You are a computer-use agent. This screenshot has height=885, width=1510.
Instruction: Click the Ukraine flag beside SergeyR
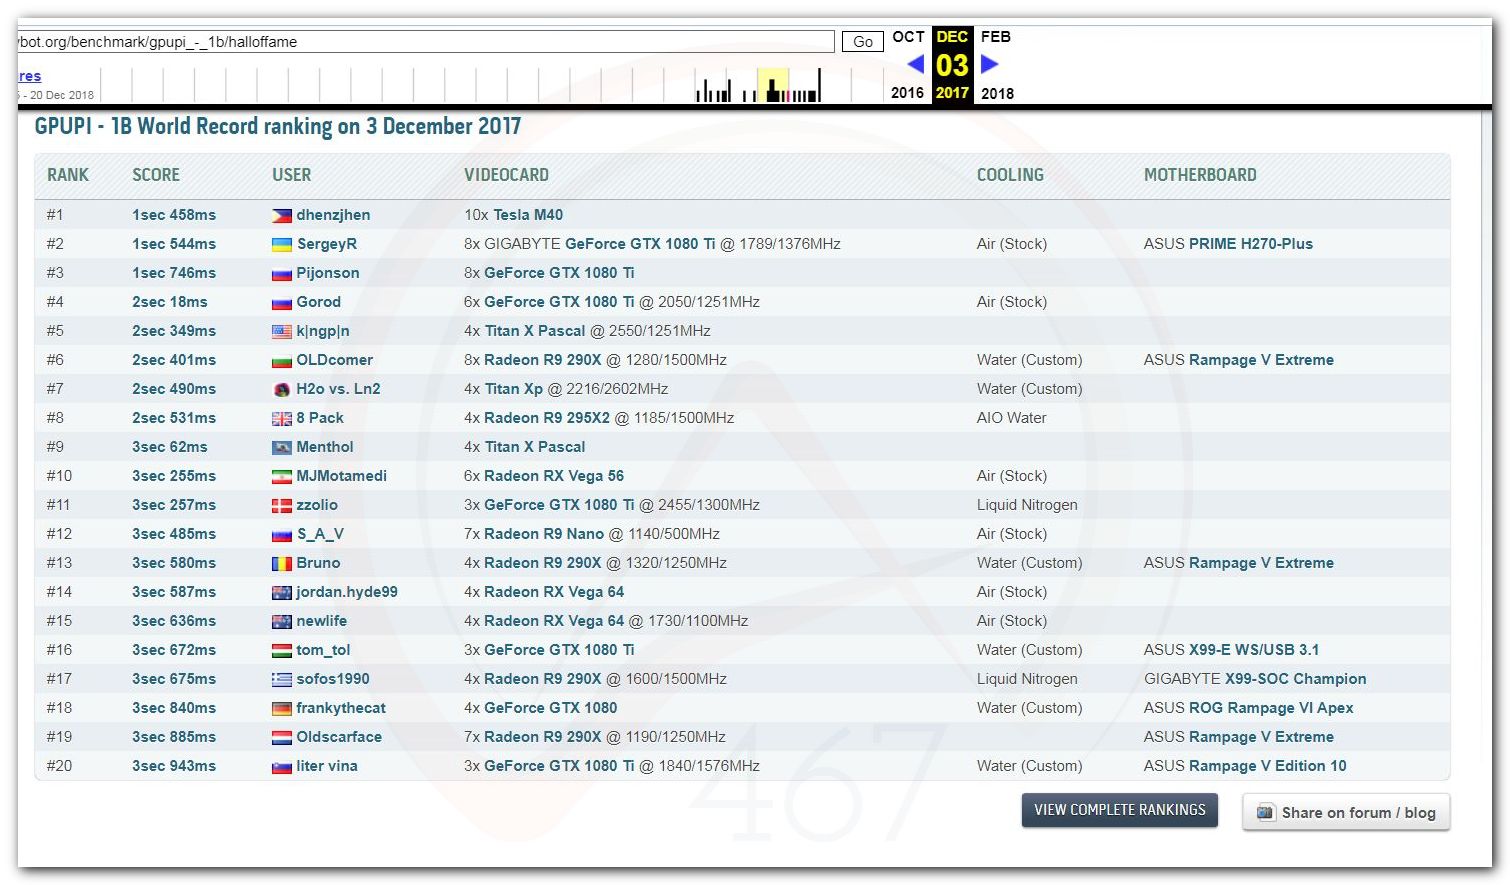282,245
